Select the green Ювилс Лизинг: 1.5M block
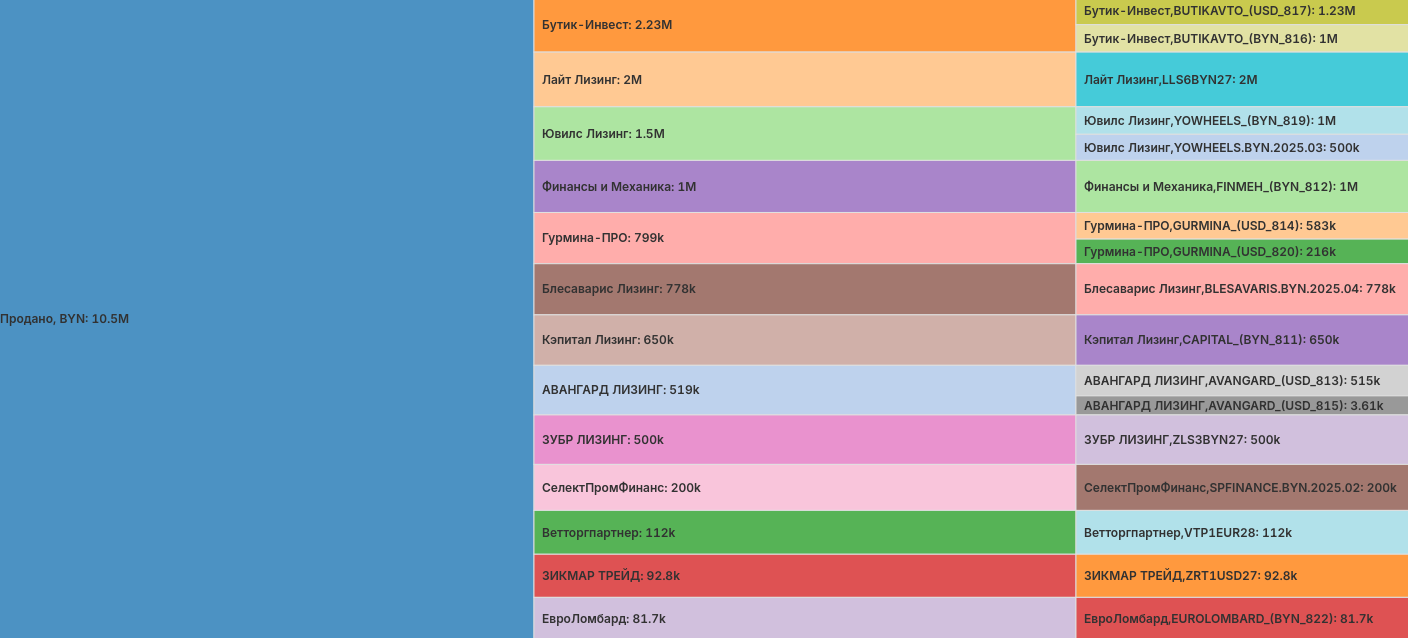The width and height of the screenshot is (1408, 638). [x=804, y=133]
